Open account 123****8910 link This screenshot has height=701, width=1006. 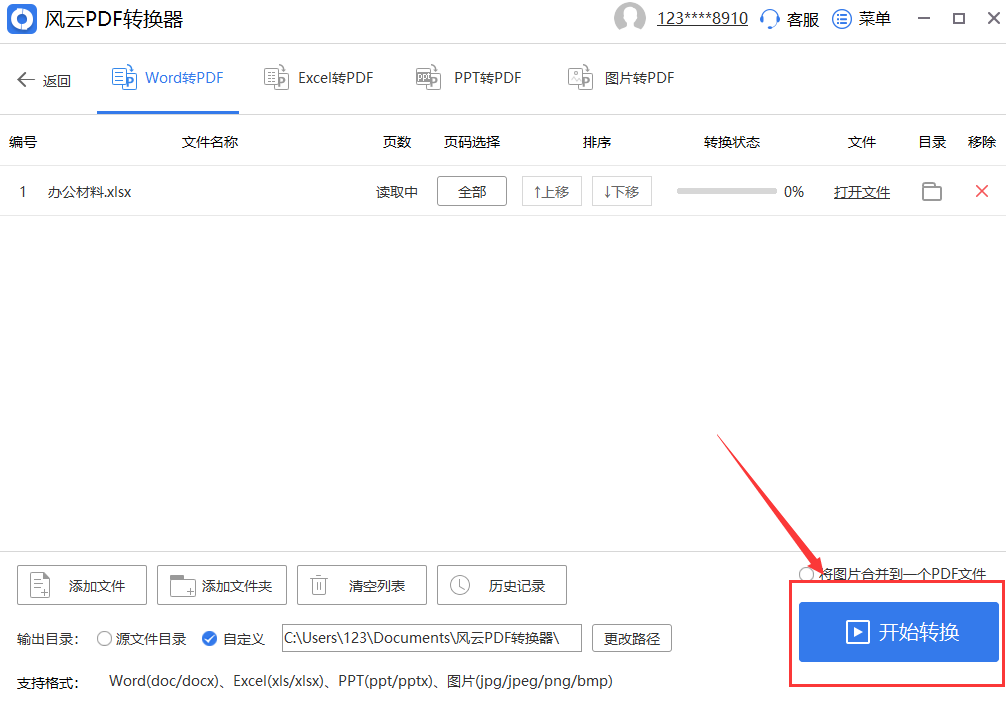coord(702,19)
